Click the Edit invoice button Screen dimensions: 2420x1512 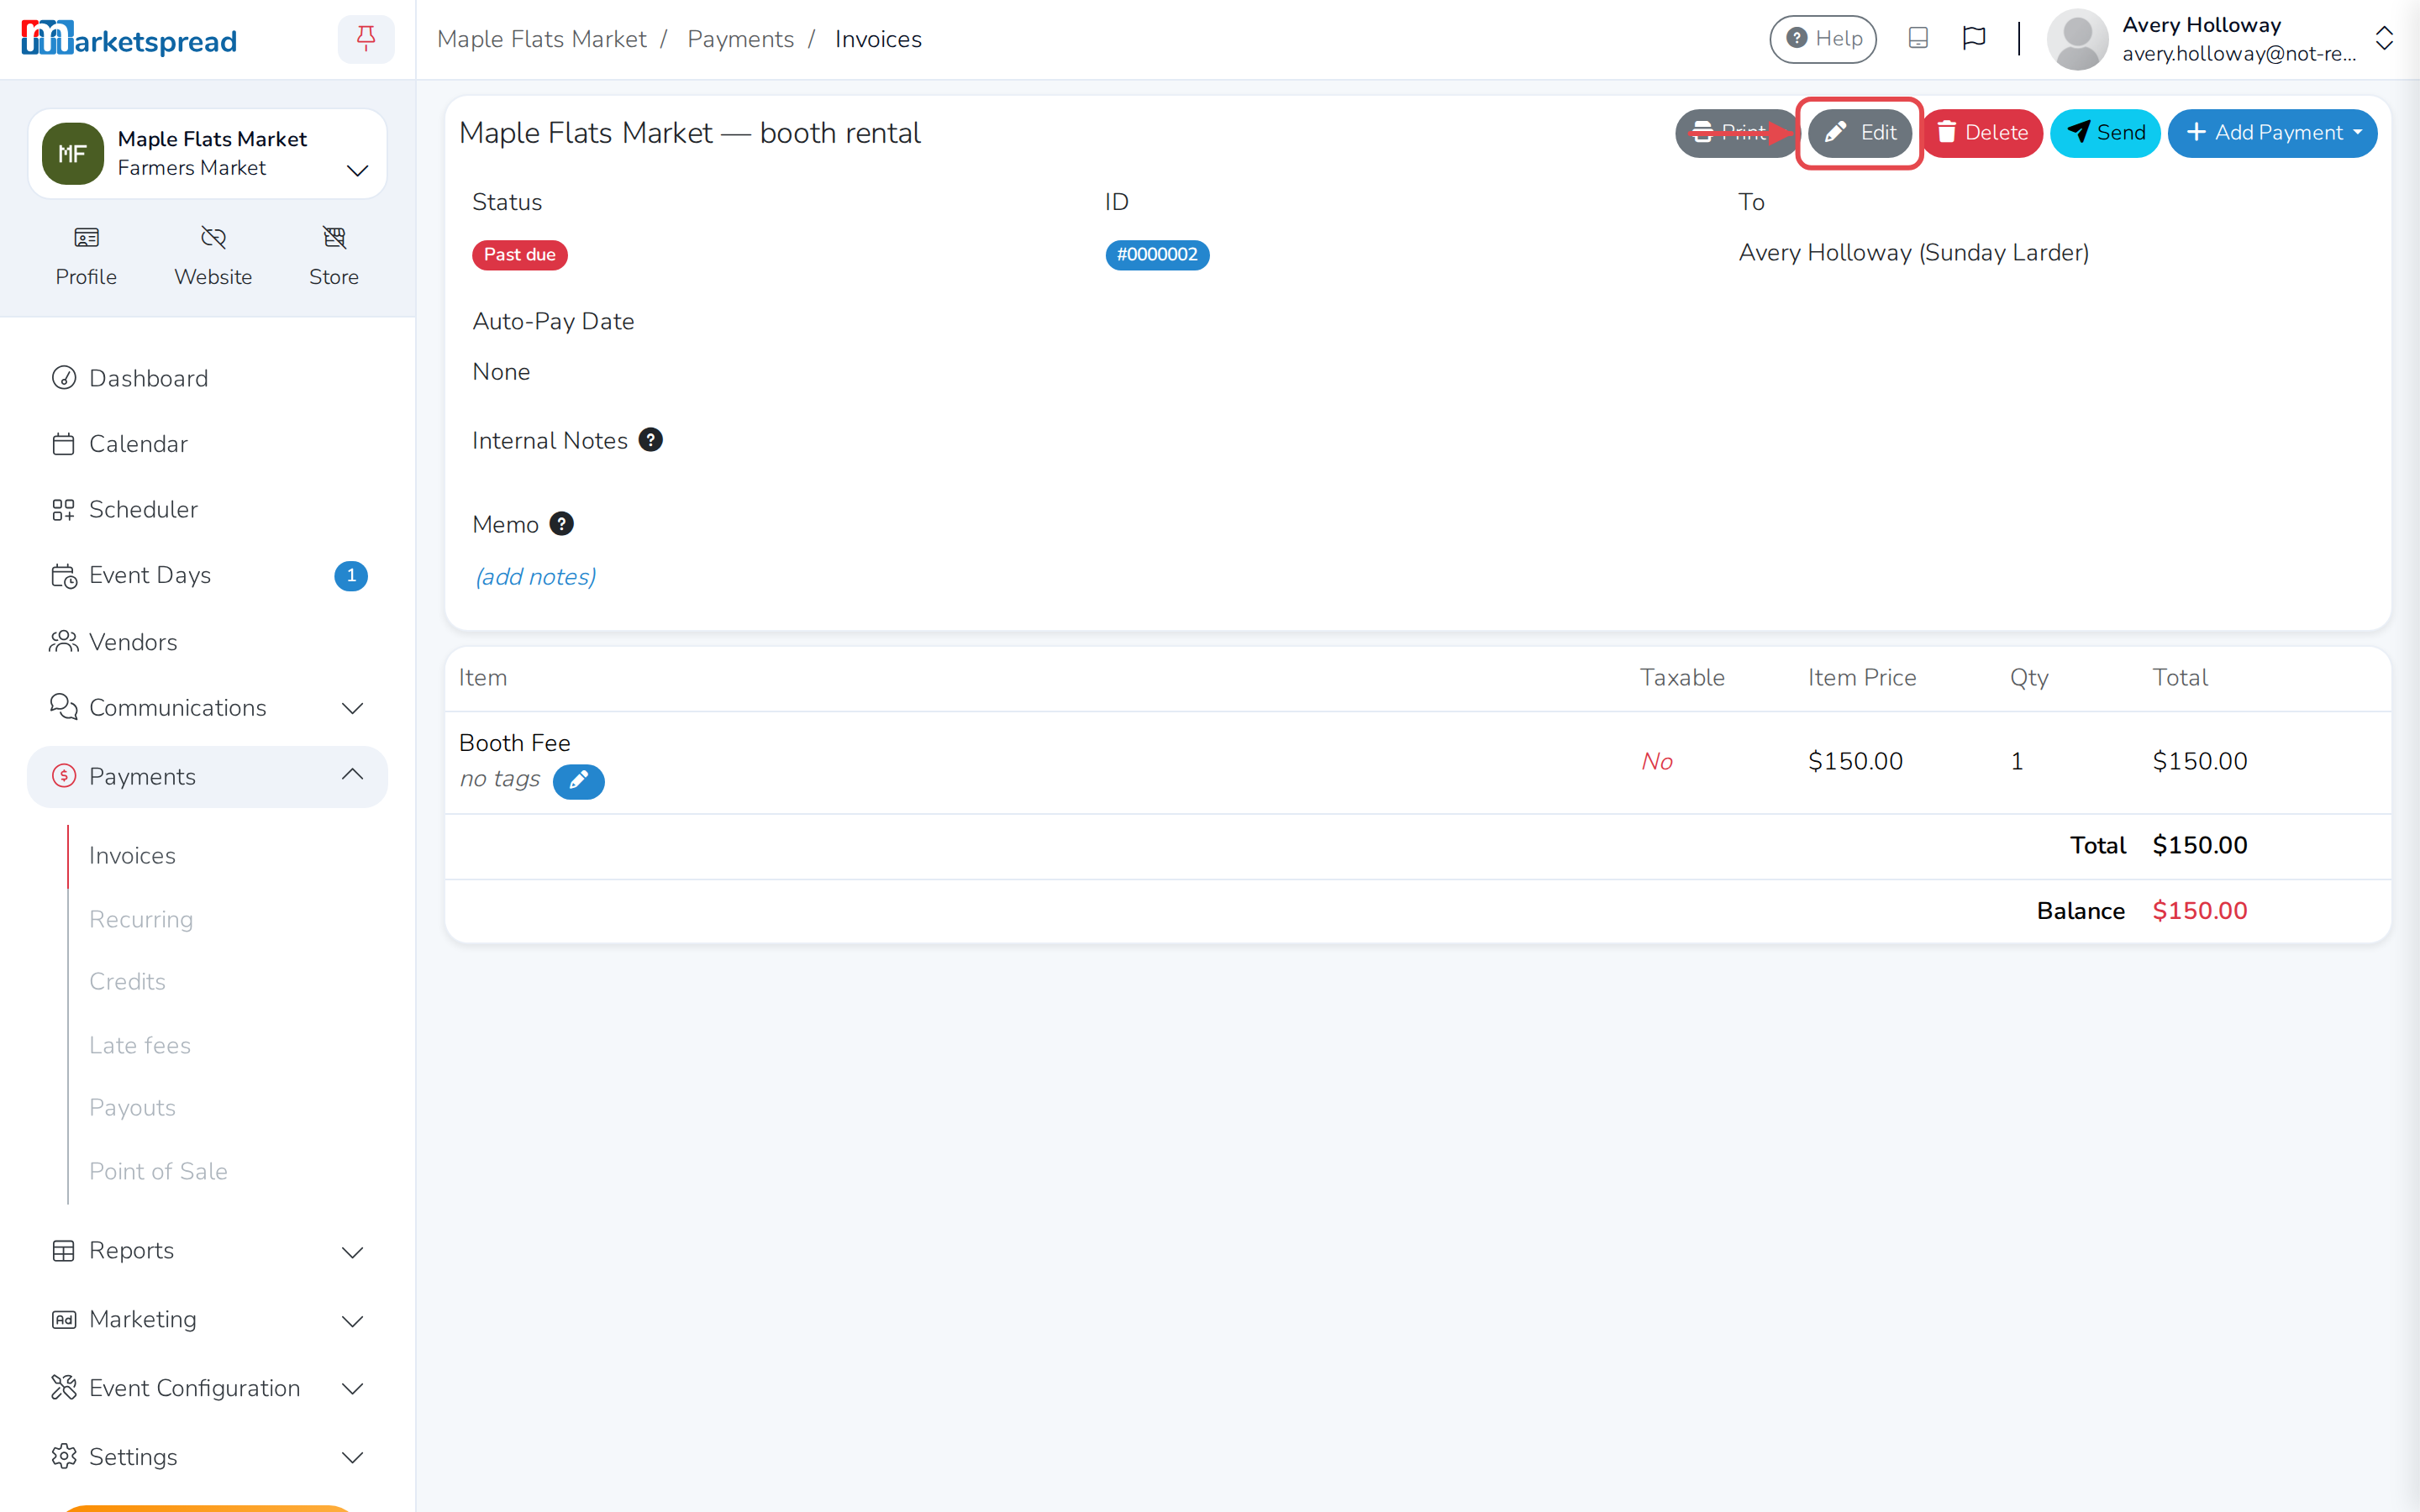[1860, 133]
